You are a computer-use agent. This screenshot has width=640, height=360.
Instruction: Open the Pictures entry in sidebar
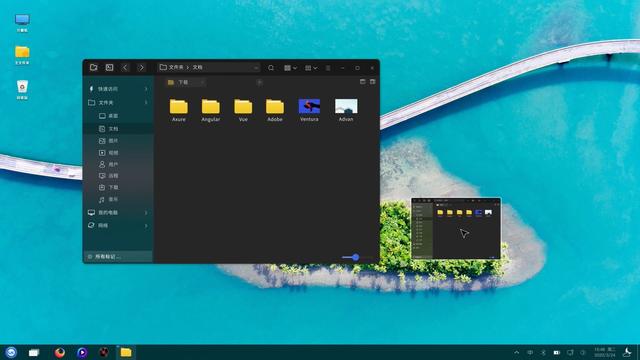click(118, 141)
